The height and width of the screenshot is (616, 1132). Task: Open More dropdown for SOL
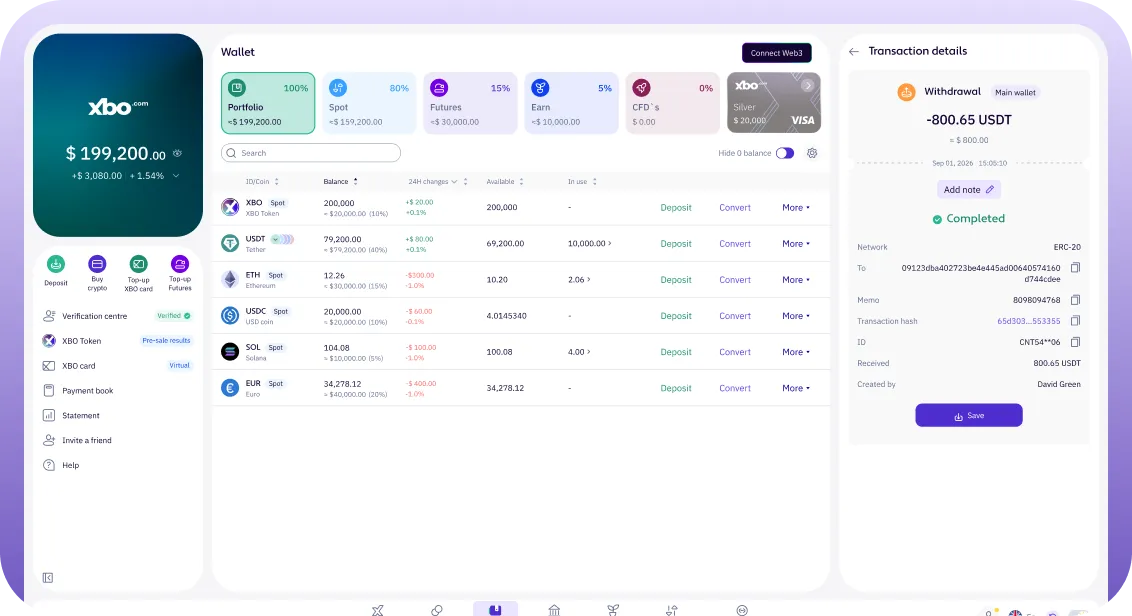coord(796,352)
